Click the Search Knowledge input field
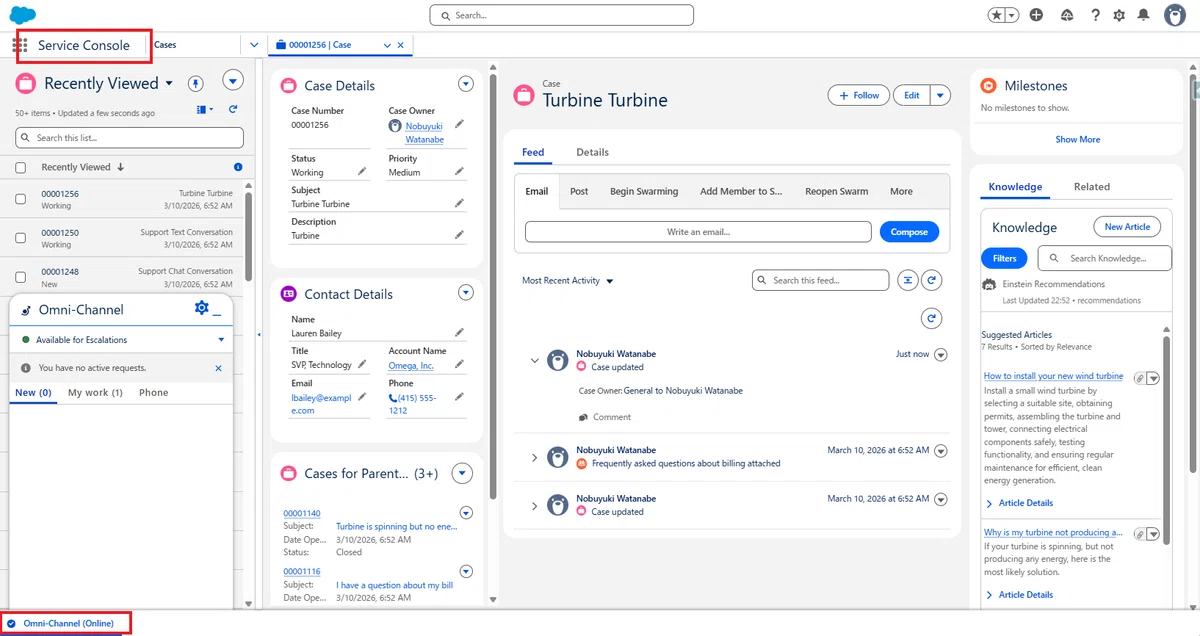 pos(1105,258)
